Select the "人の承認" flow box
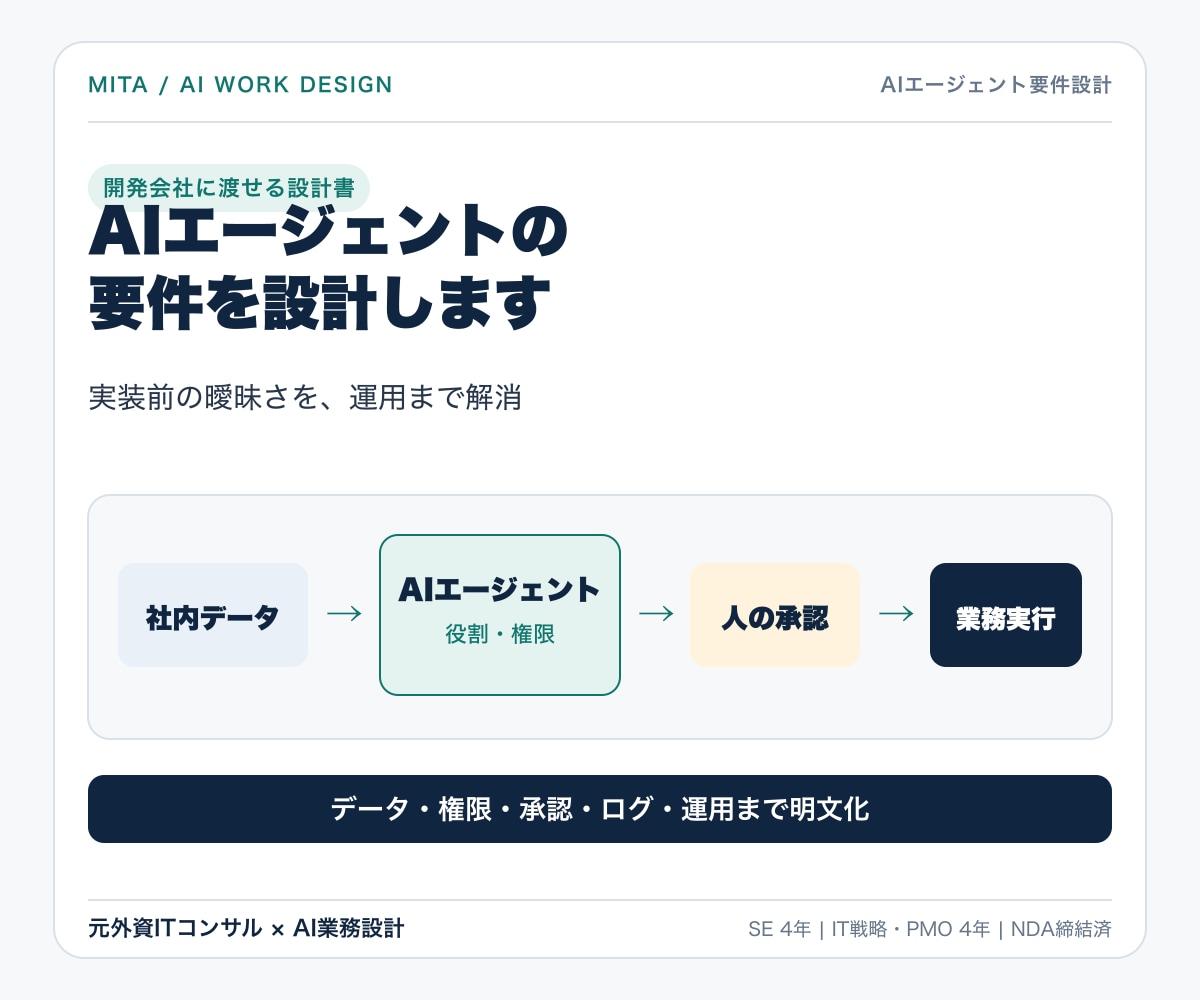 775,615
